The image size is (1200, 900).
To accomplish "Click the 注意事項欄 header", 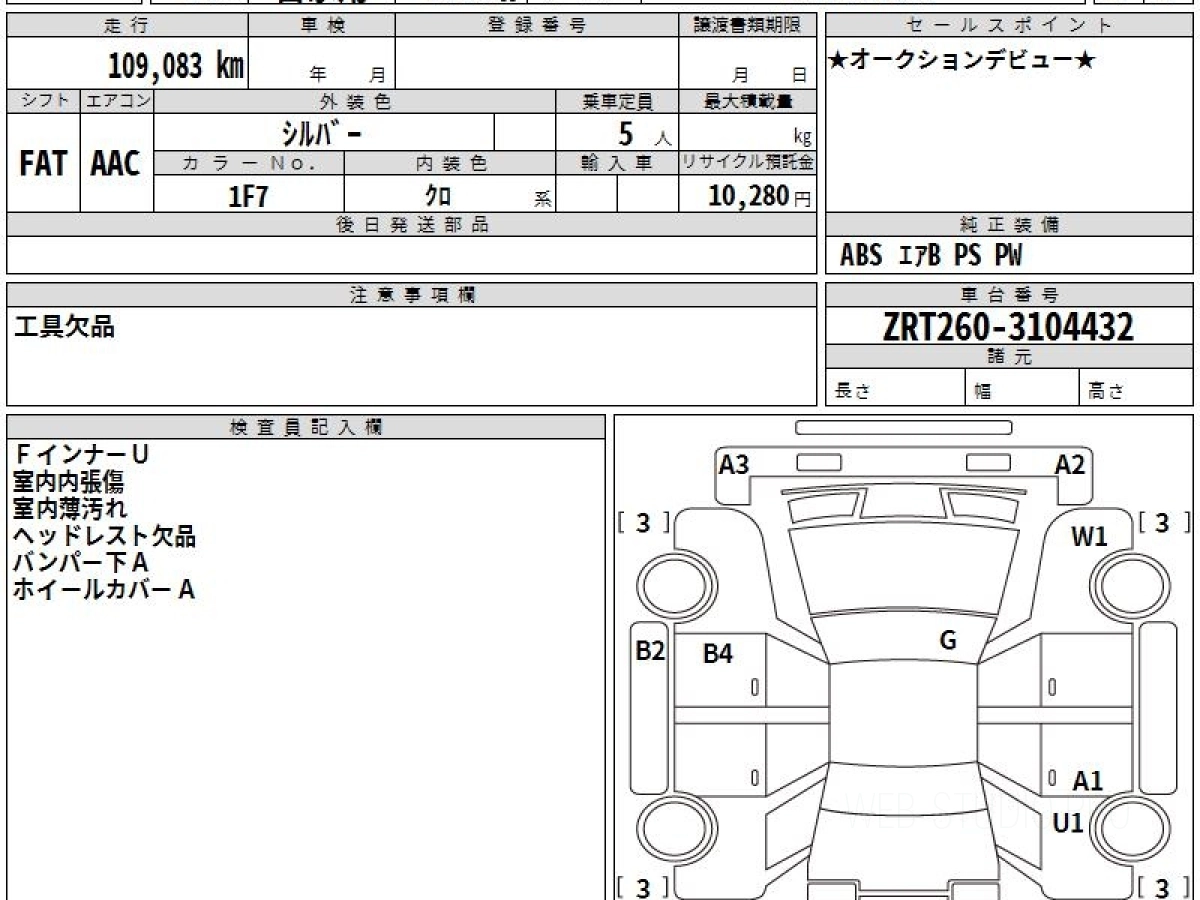I will coord(412,295).
